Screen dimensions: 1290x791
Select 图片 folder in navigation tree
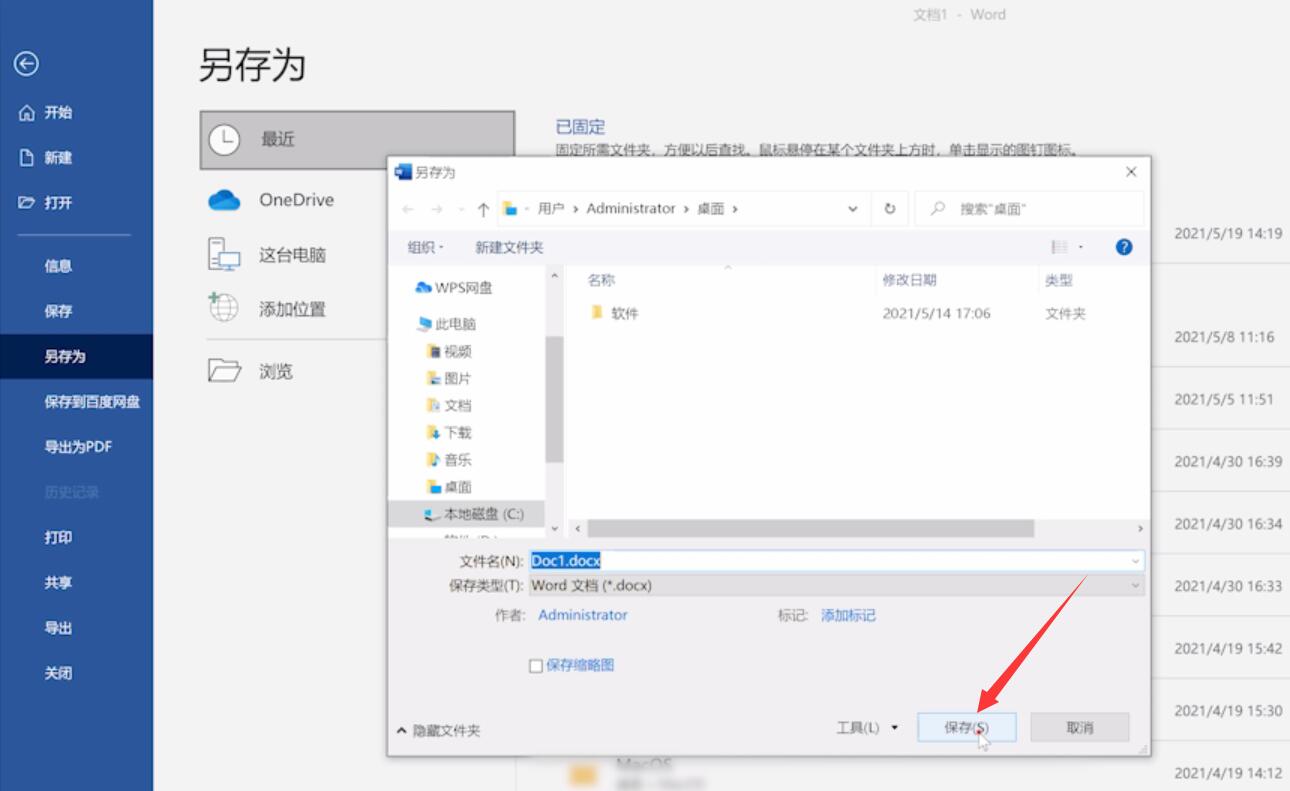[x=449, y=378]
